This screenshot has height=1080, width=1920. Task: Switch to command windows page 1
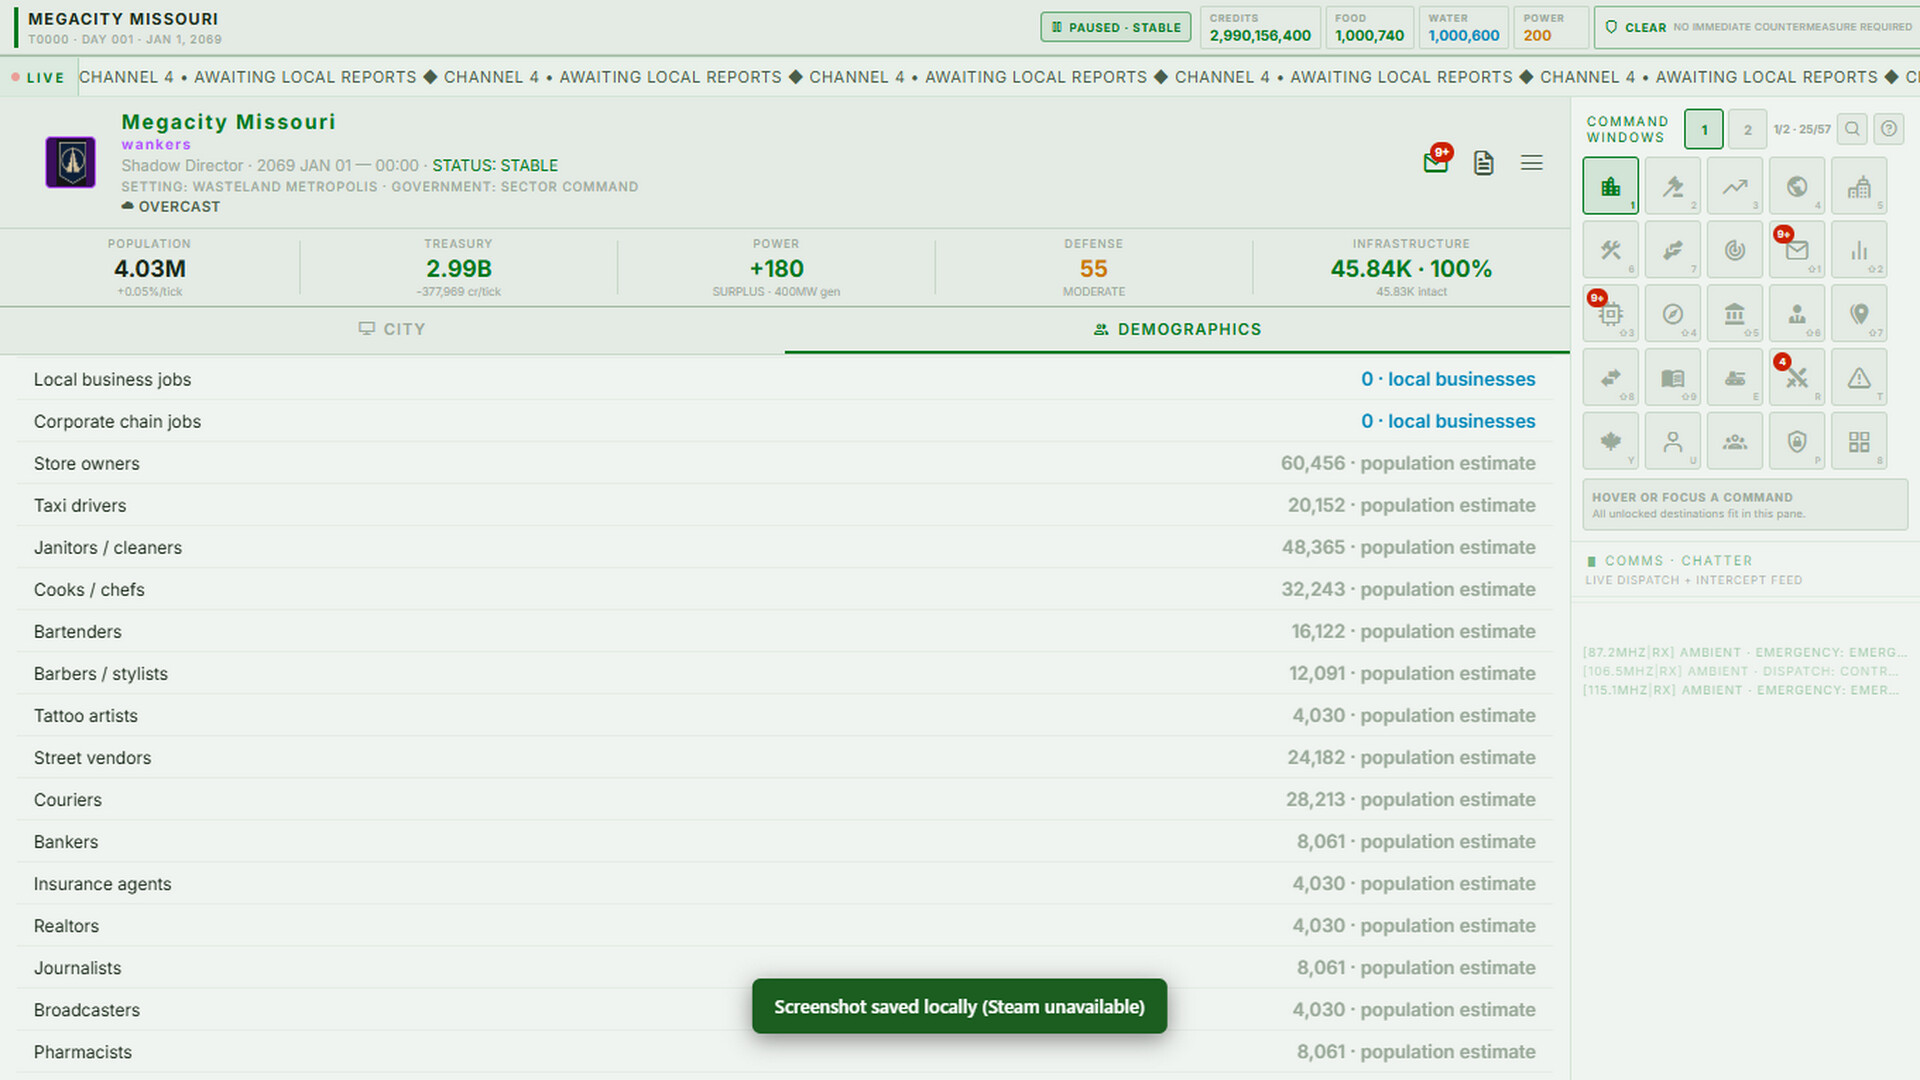click(1704, 129)
